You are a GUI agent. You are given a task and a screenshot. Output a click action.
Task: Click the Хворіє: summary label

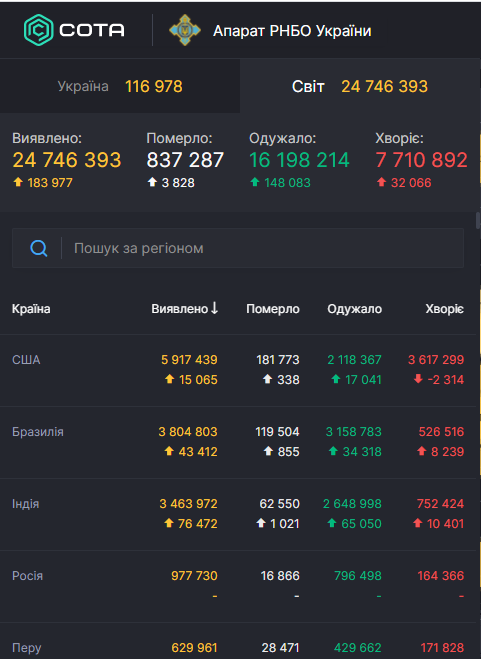point(399,138)
